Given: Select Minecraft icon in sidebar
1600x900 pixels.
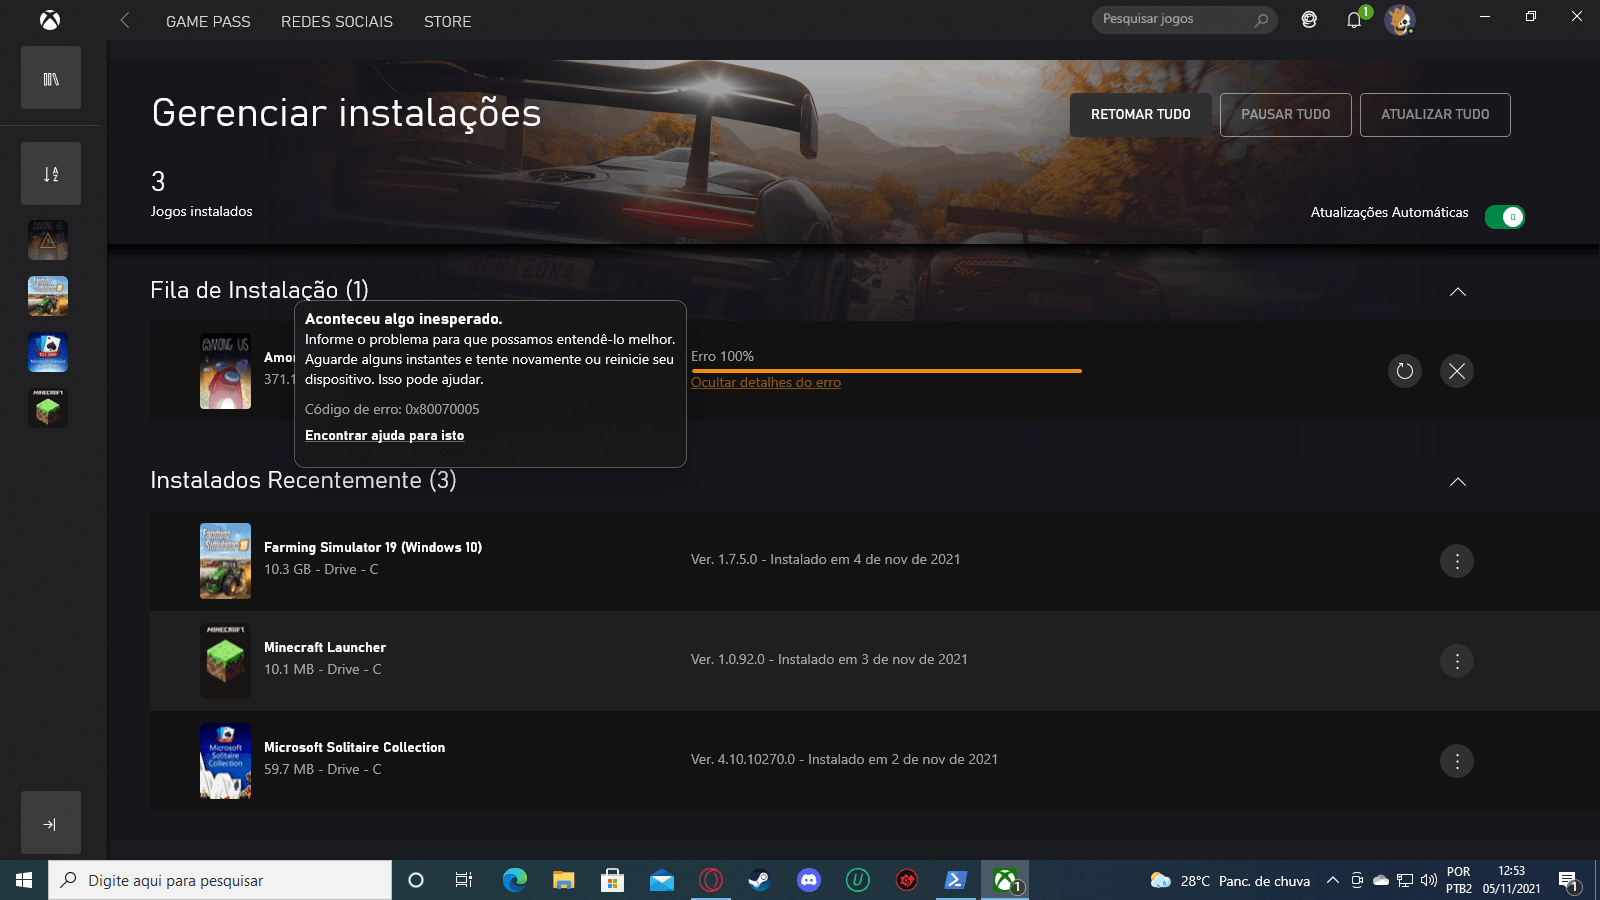Looking at the screenshot, I should tap(48, 408).
